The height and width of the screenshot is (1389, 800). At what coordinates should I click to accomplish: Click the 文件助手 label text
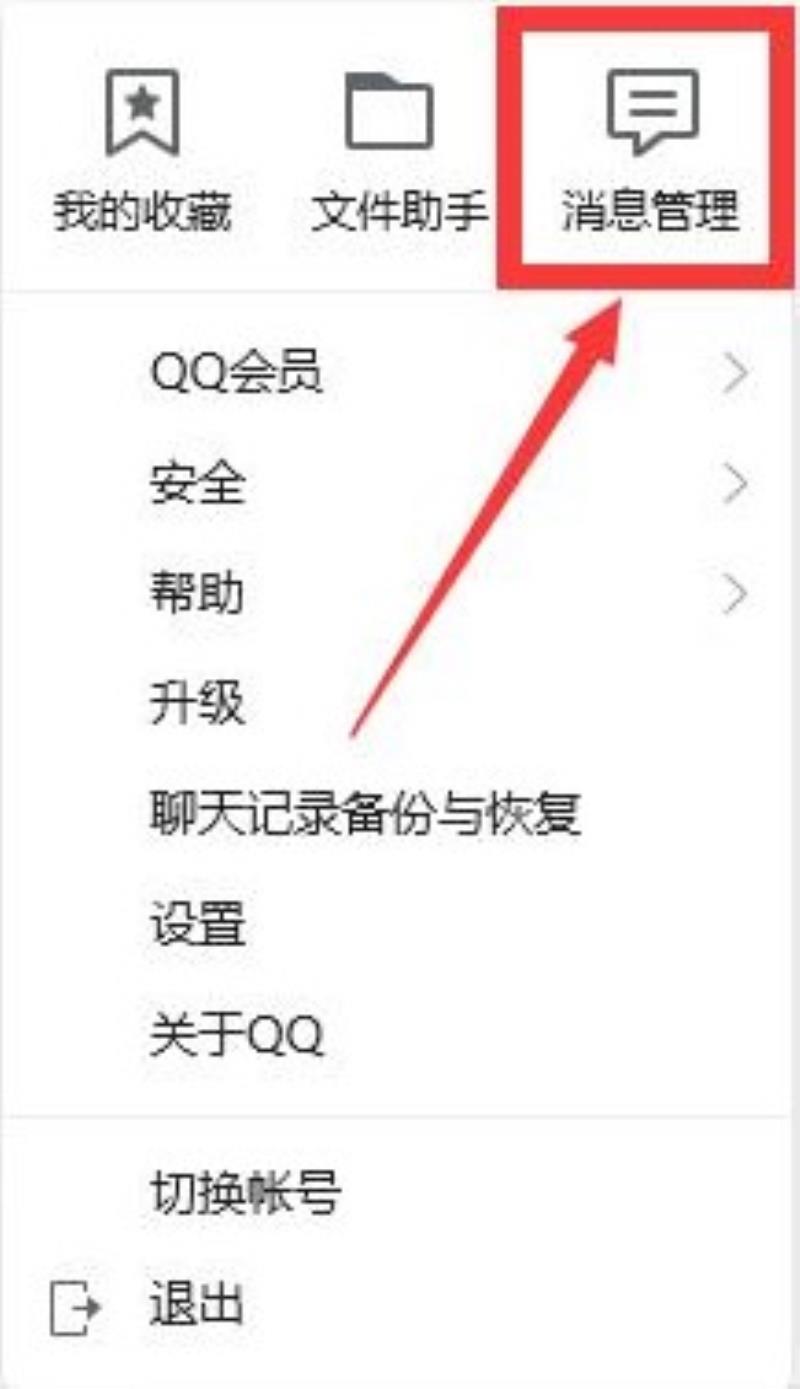[x=399, y=212]
